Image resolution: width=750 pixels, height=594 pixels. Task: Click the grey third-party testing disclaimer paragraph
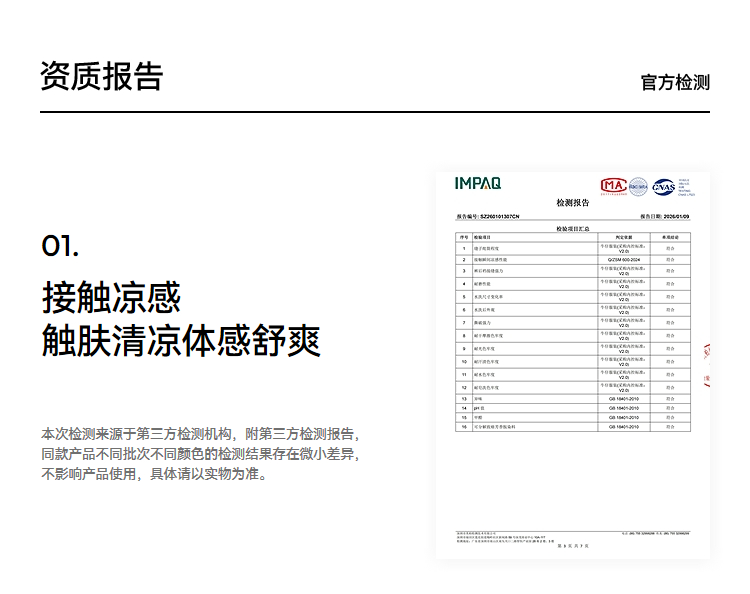pyautogui.click(x=200, y=454)
